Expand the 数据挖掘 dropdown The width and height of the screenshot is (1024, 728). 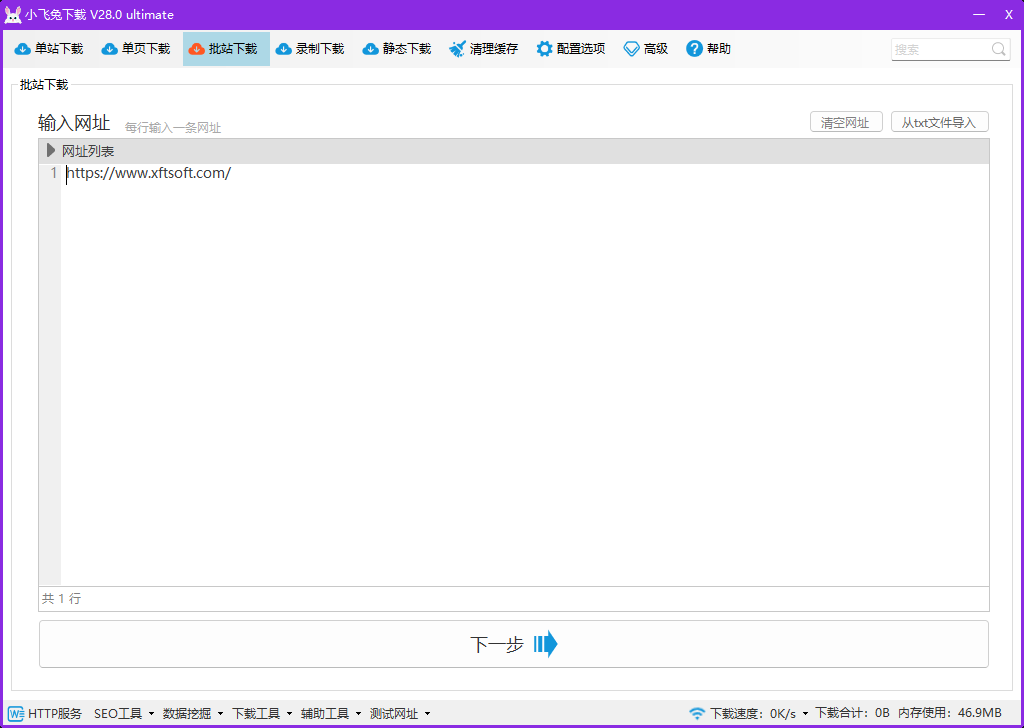(192, 713)
